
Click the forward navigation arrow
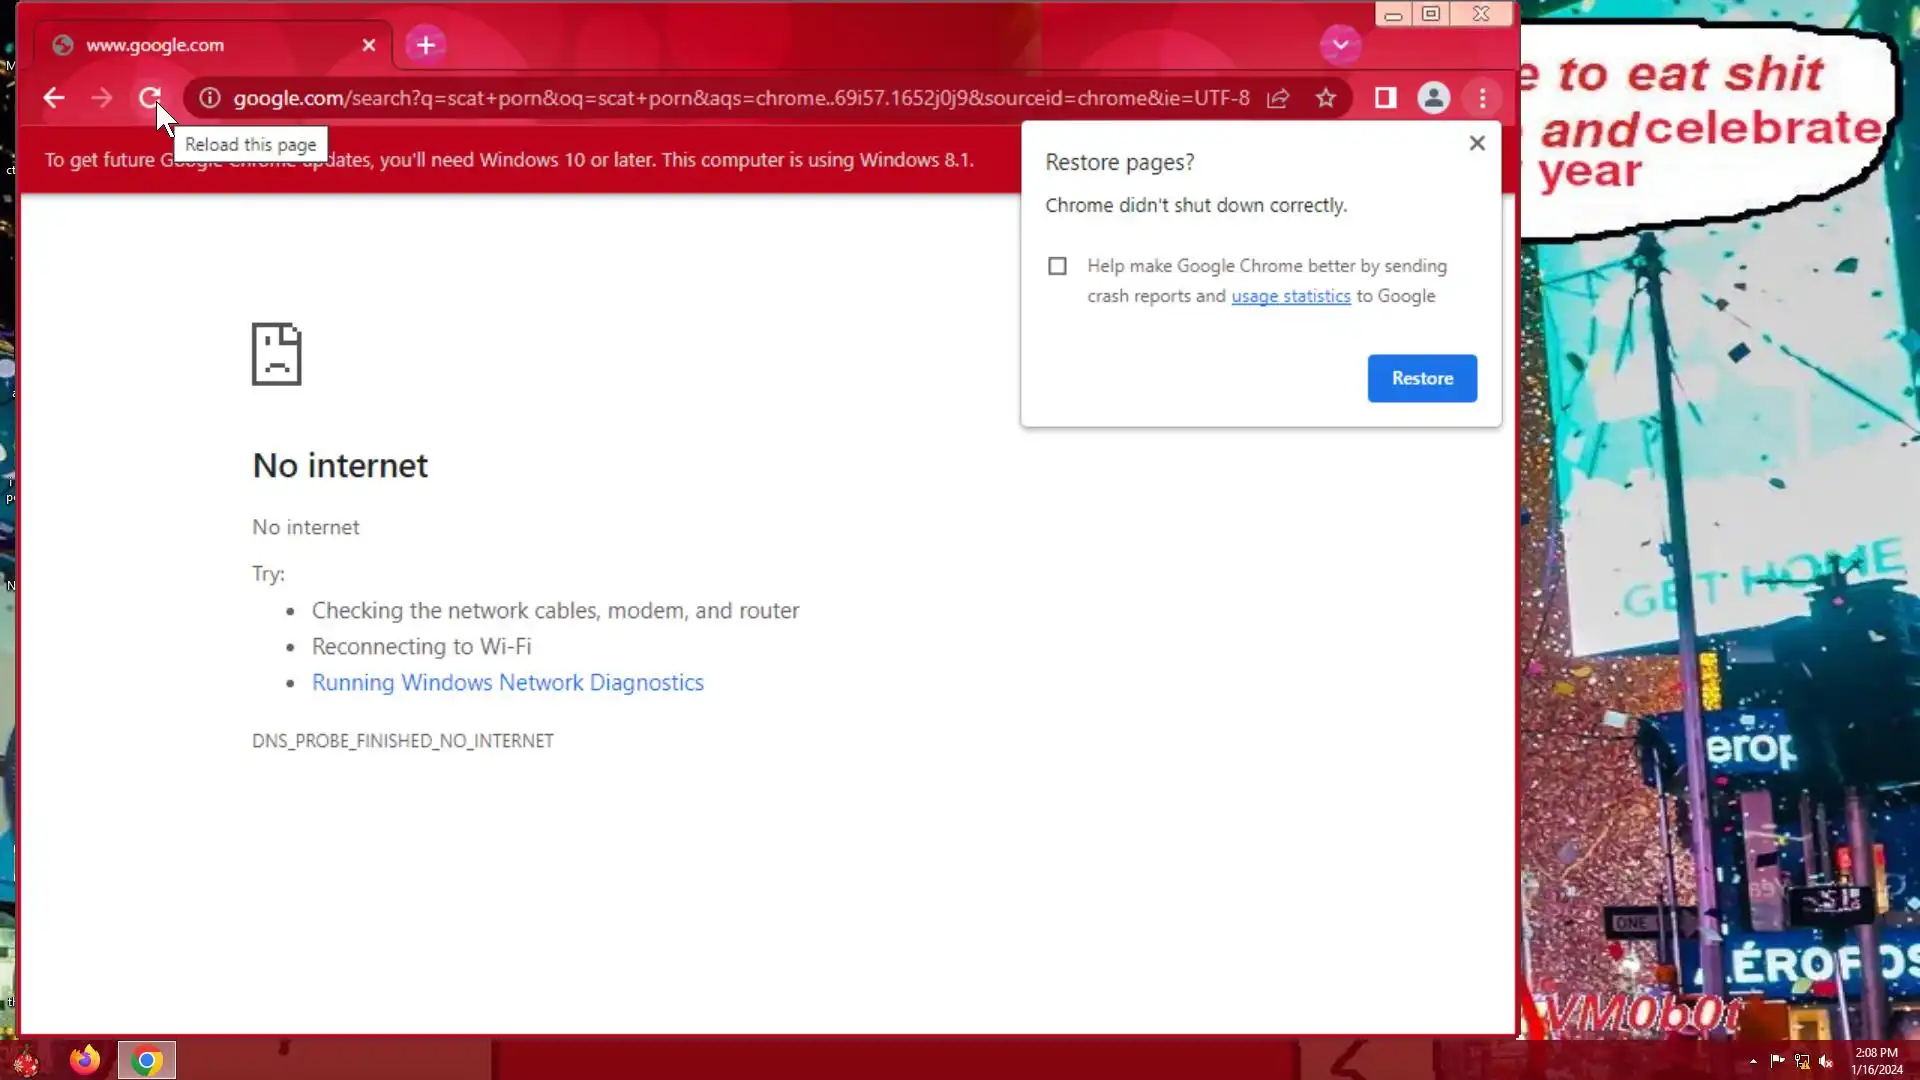[101, 98]
